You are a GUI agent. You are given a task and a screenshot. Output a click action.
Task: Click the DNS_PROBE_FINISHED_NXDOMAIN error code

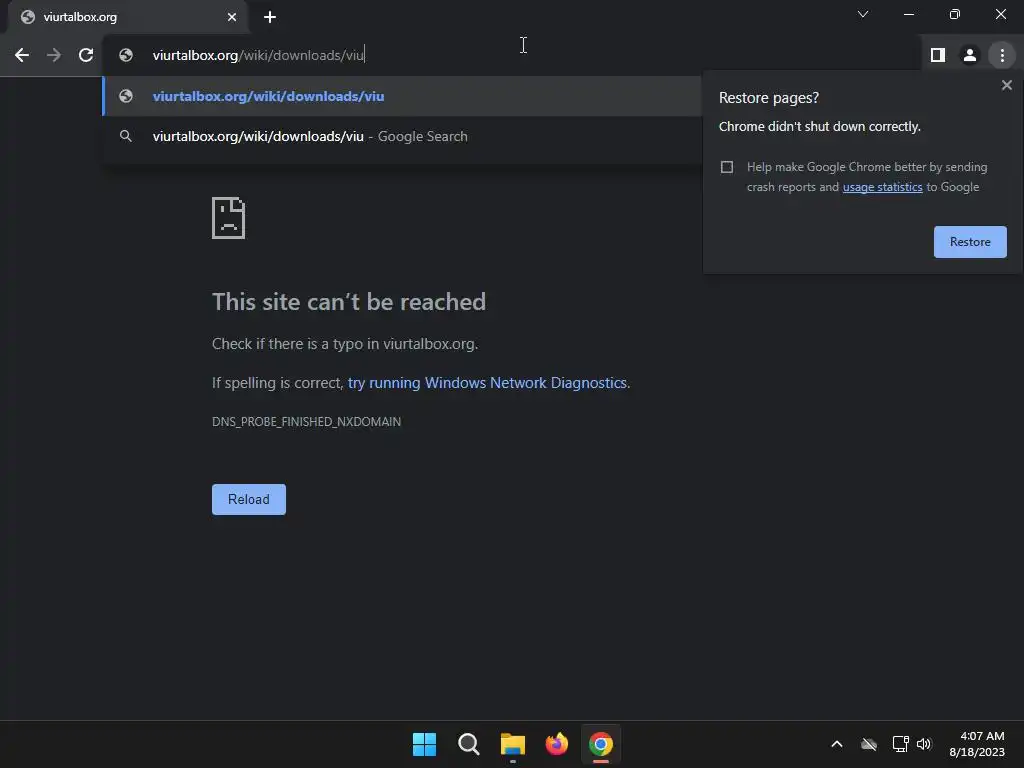pyautogui.click(x=306, y=422)
